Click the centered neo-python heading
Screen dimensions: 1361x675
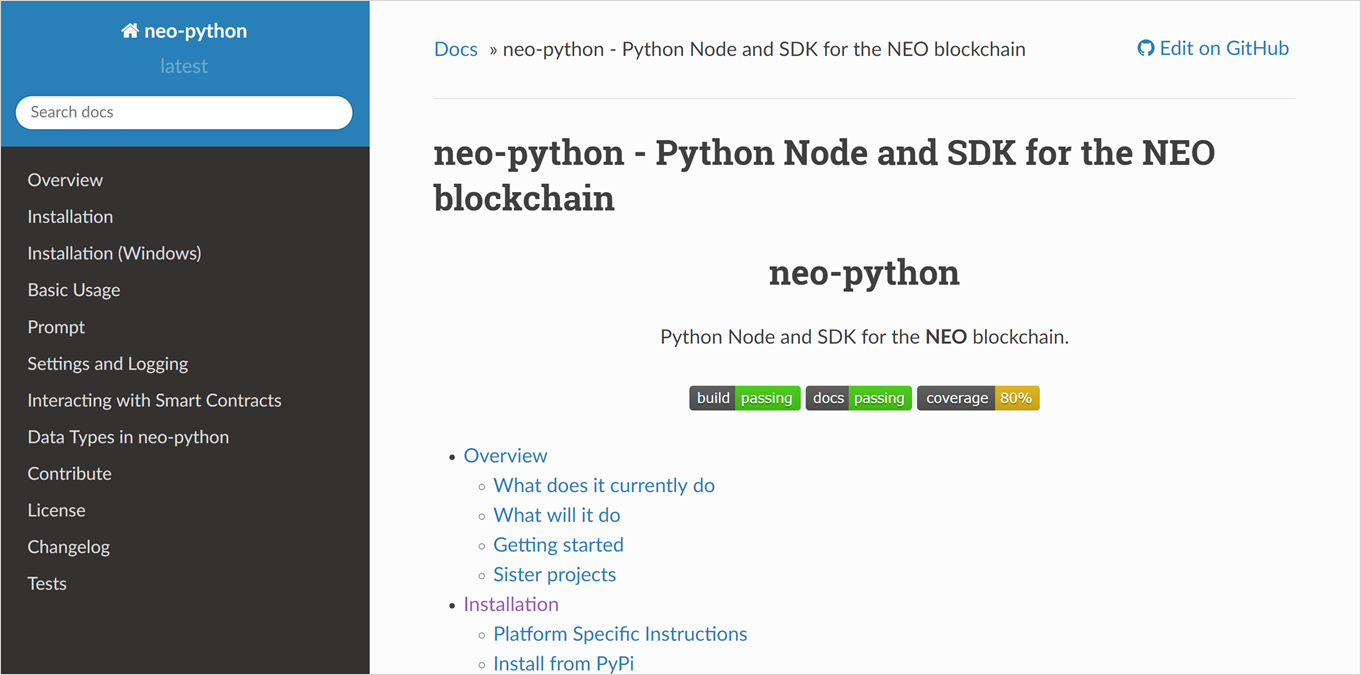pos(864,272)
